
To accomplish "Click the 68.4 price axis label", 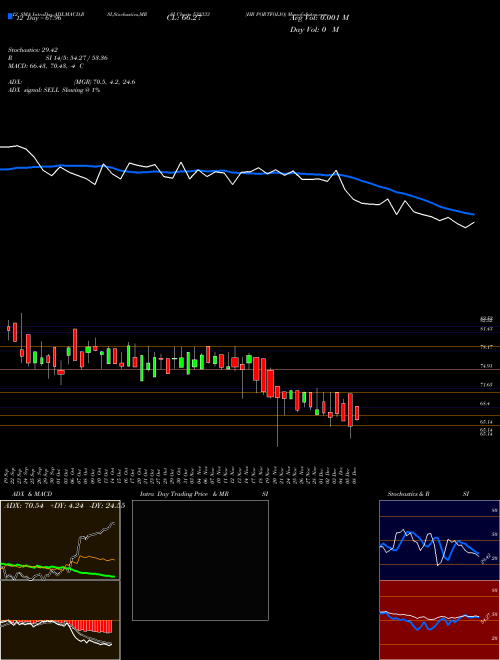I will pyautogui.click(x=484, y=403).
